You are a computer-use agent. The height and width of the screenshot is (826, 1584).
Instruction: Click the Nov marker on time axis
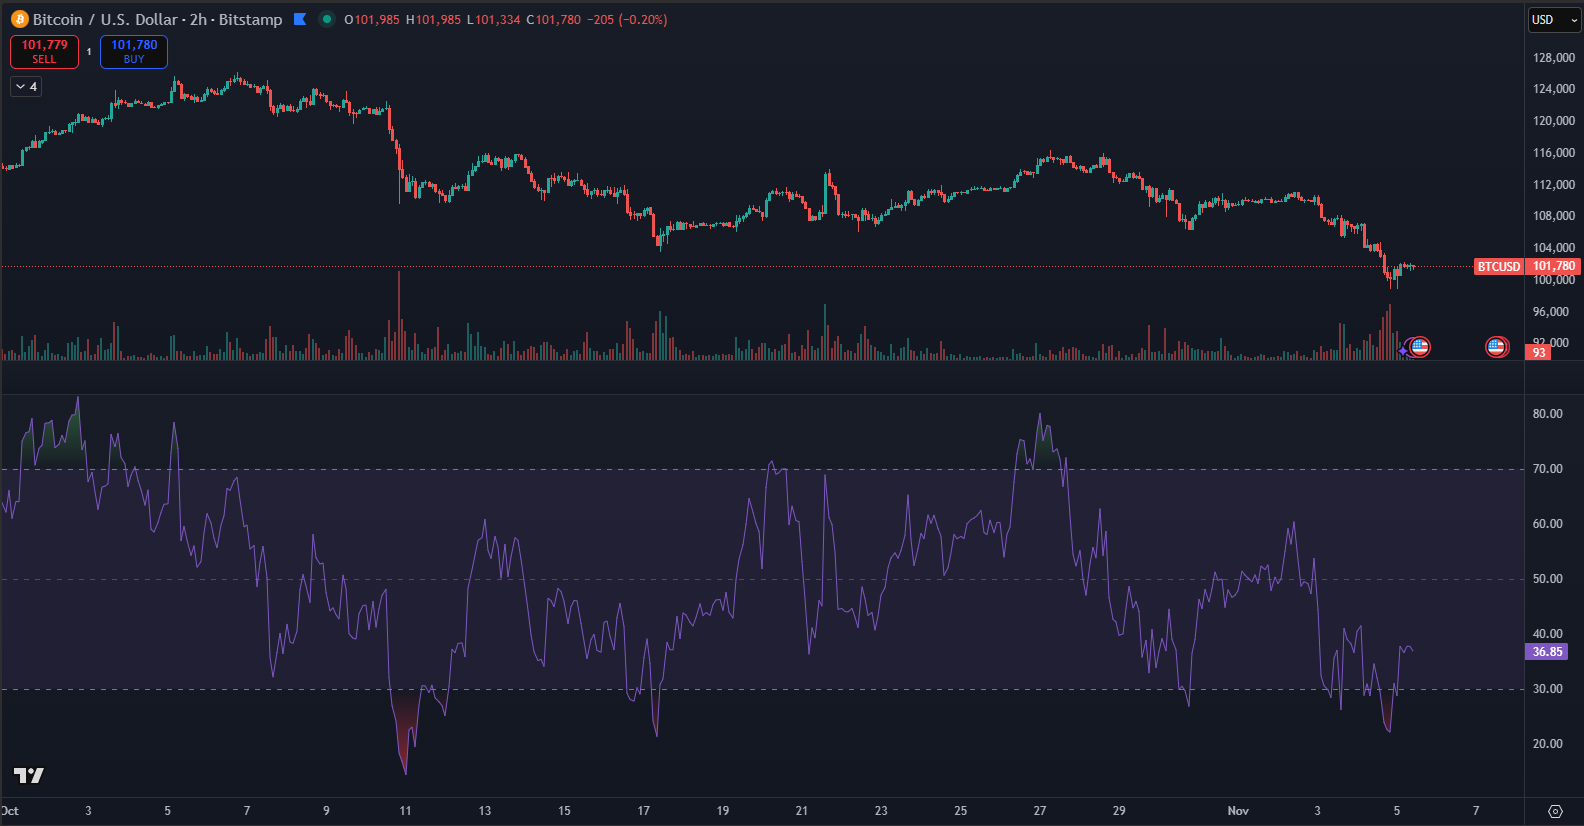coord(1238,811)
